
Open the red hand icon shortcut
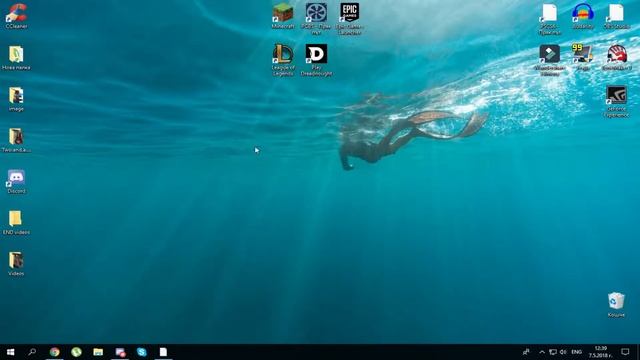tap(616, 58)
